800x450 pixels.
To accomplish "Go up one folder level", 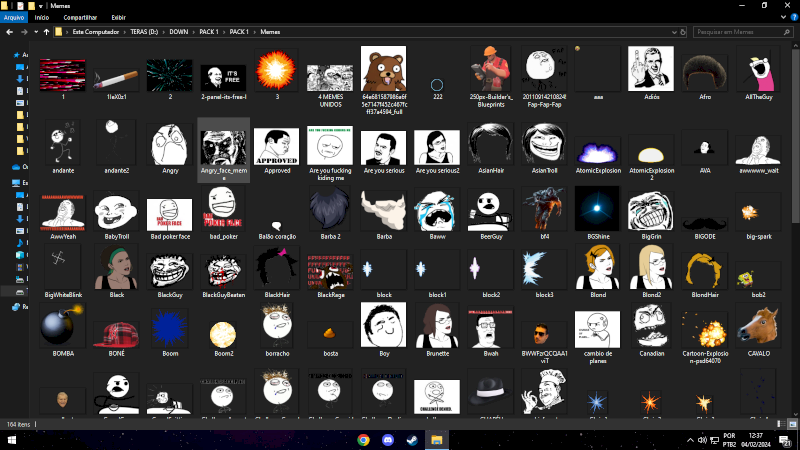I will [46, 32].
